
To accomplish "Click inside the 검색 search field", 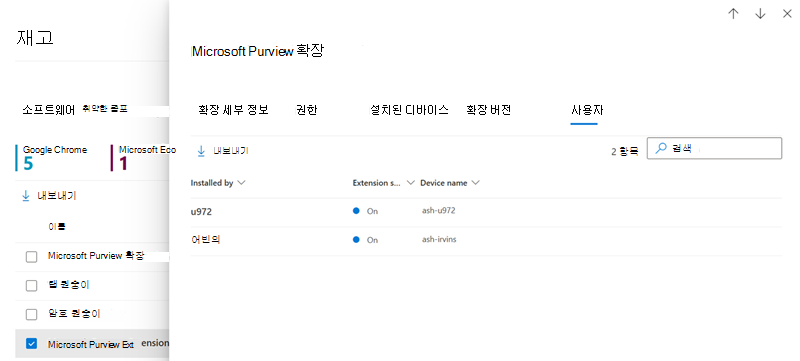I will click(714, 149).
